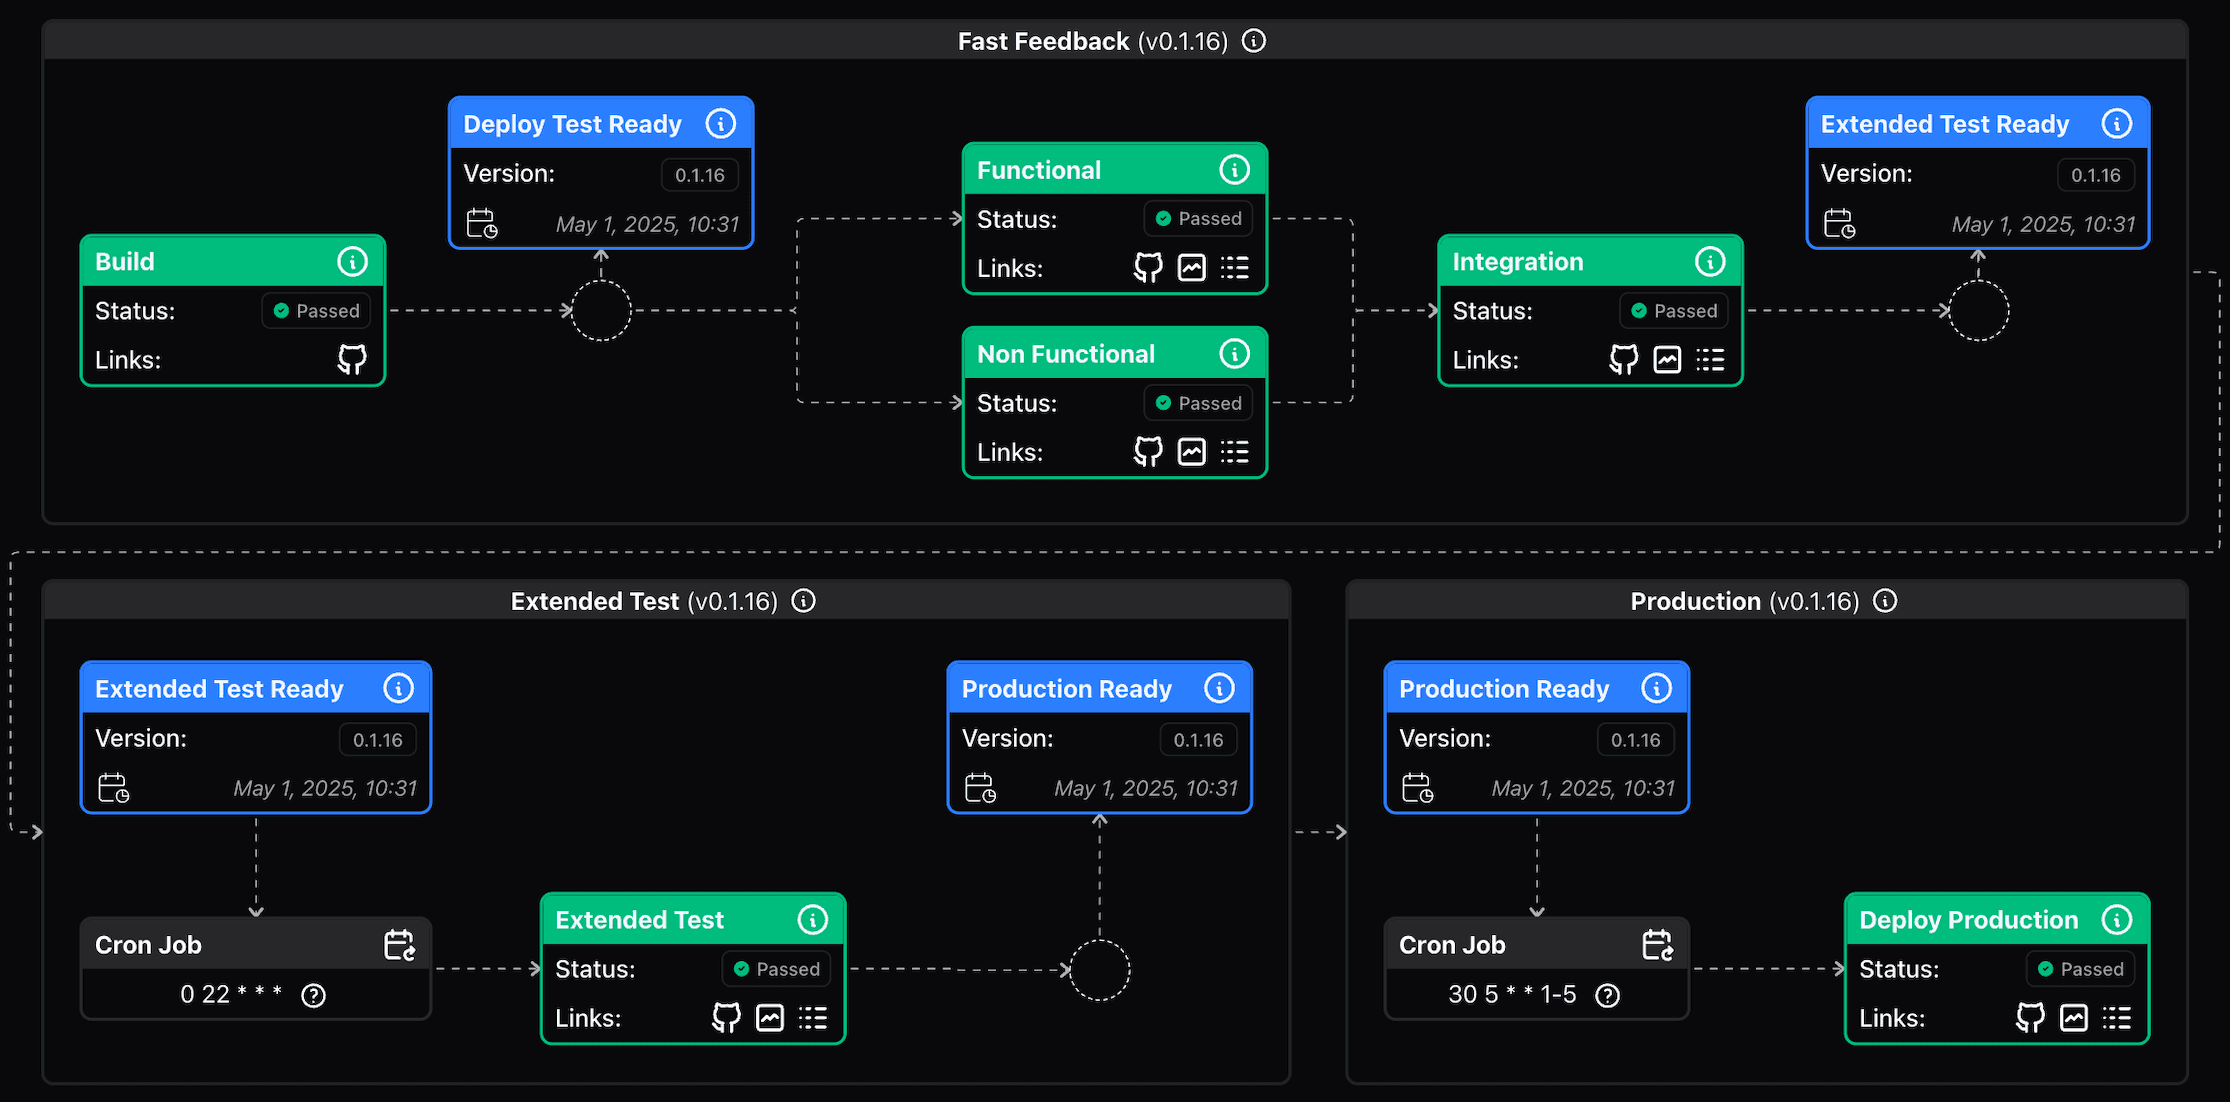Open the Build card info icon

(352, 262)
